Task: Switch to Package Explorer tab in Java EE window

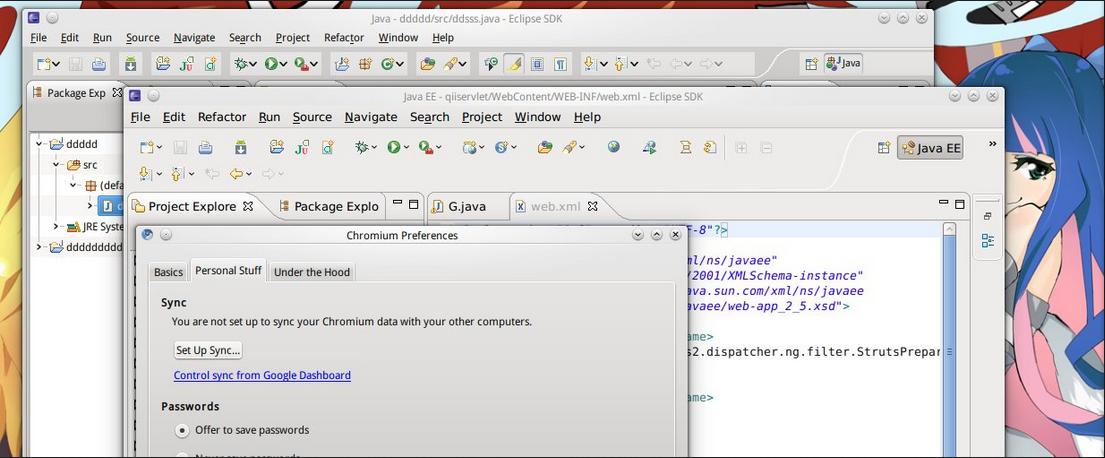Action: (x=328, y=206)
